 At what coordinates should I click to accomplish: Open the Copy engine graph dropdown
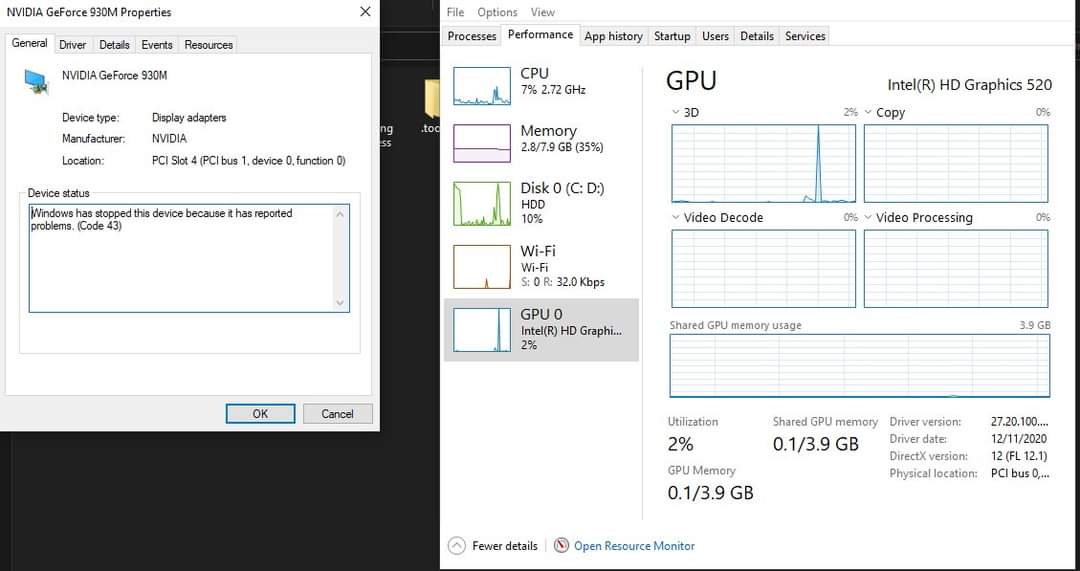868,112
